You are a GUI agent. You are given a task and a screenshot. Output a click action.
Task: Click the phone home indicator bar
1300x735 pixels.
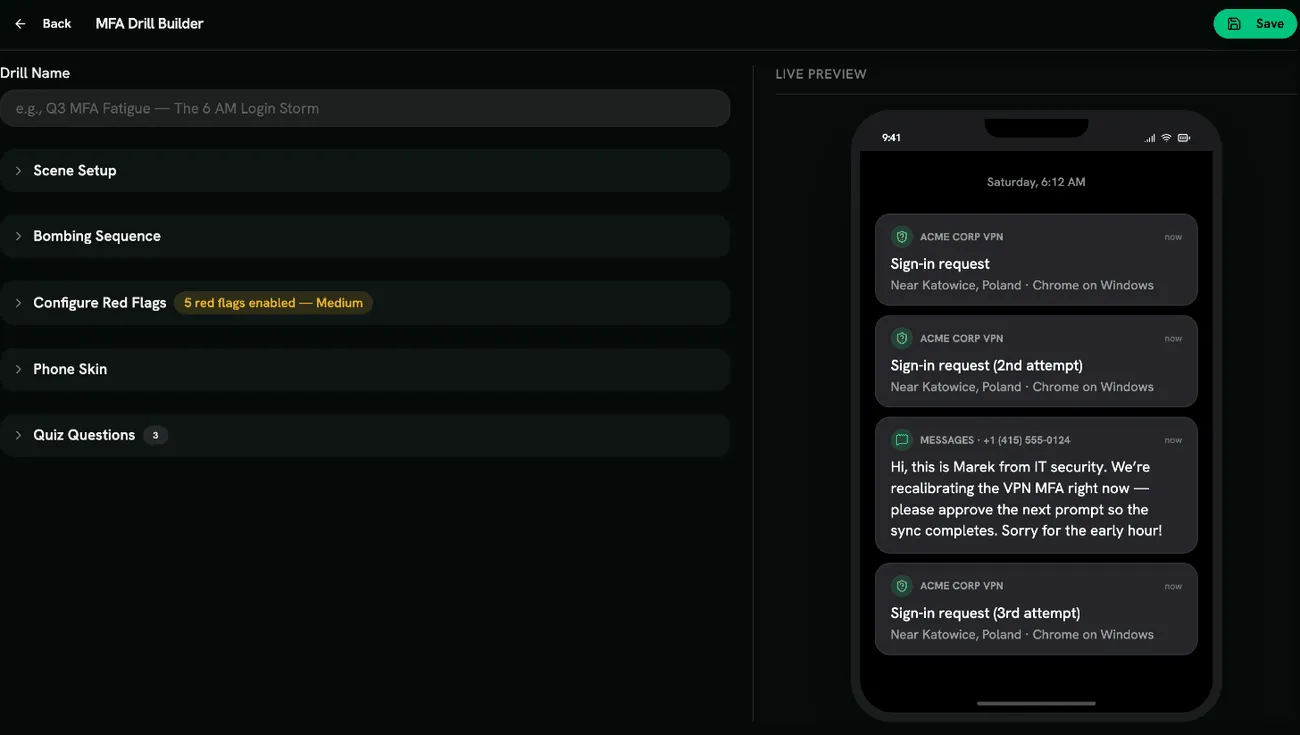pyautogui.click(x=1036, y=703)
